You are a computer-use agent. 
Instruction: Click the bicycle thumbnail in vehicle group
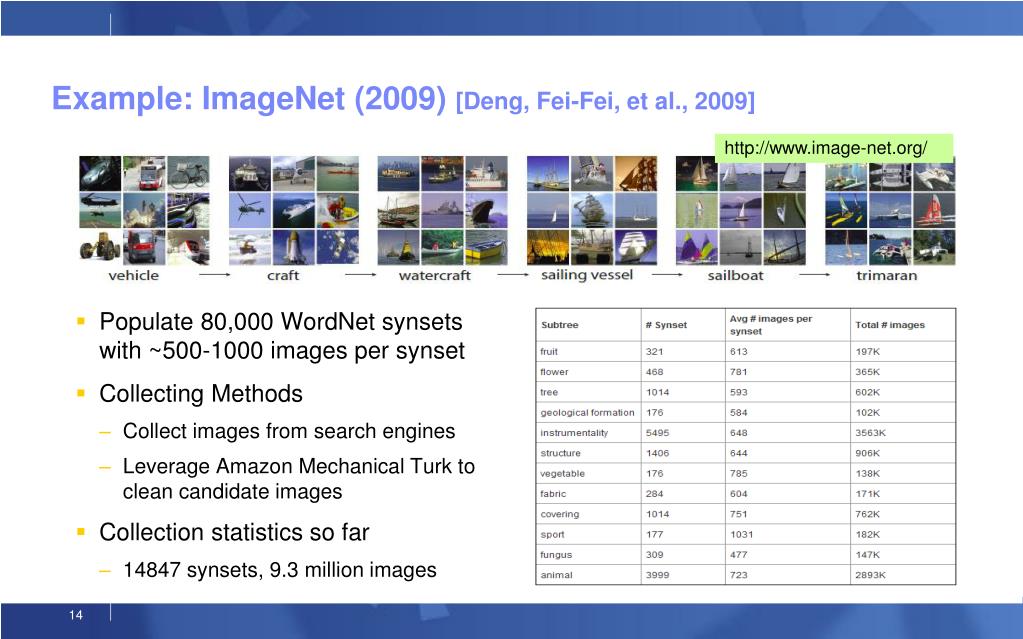click(x=189, y=173)
